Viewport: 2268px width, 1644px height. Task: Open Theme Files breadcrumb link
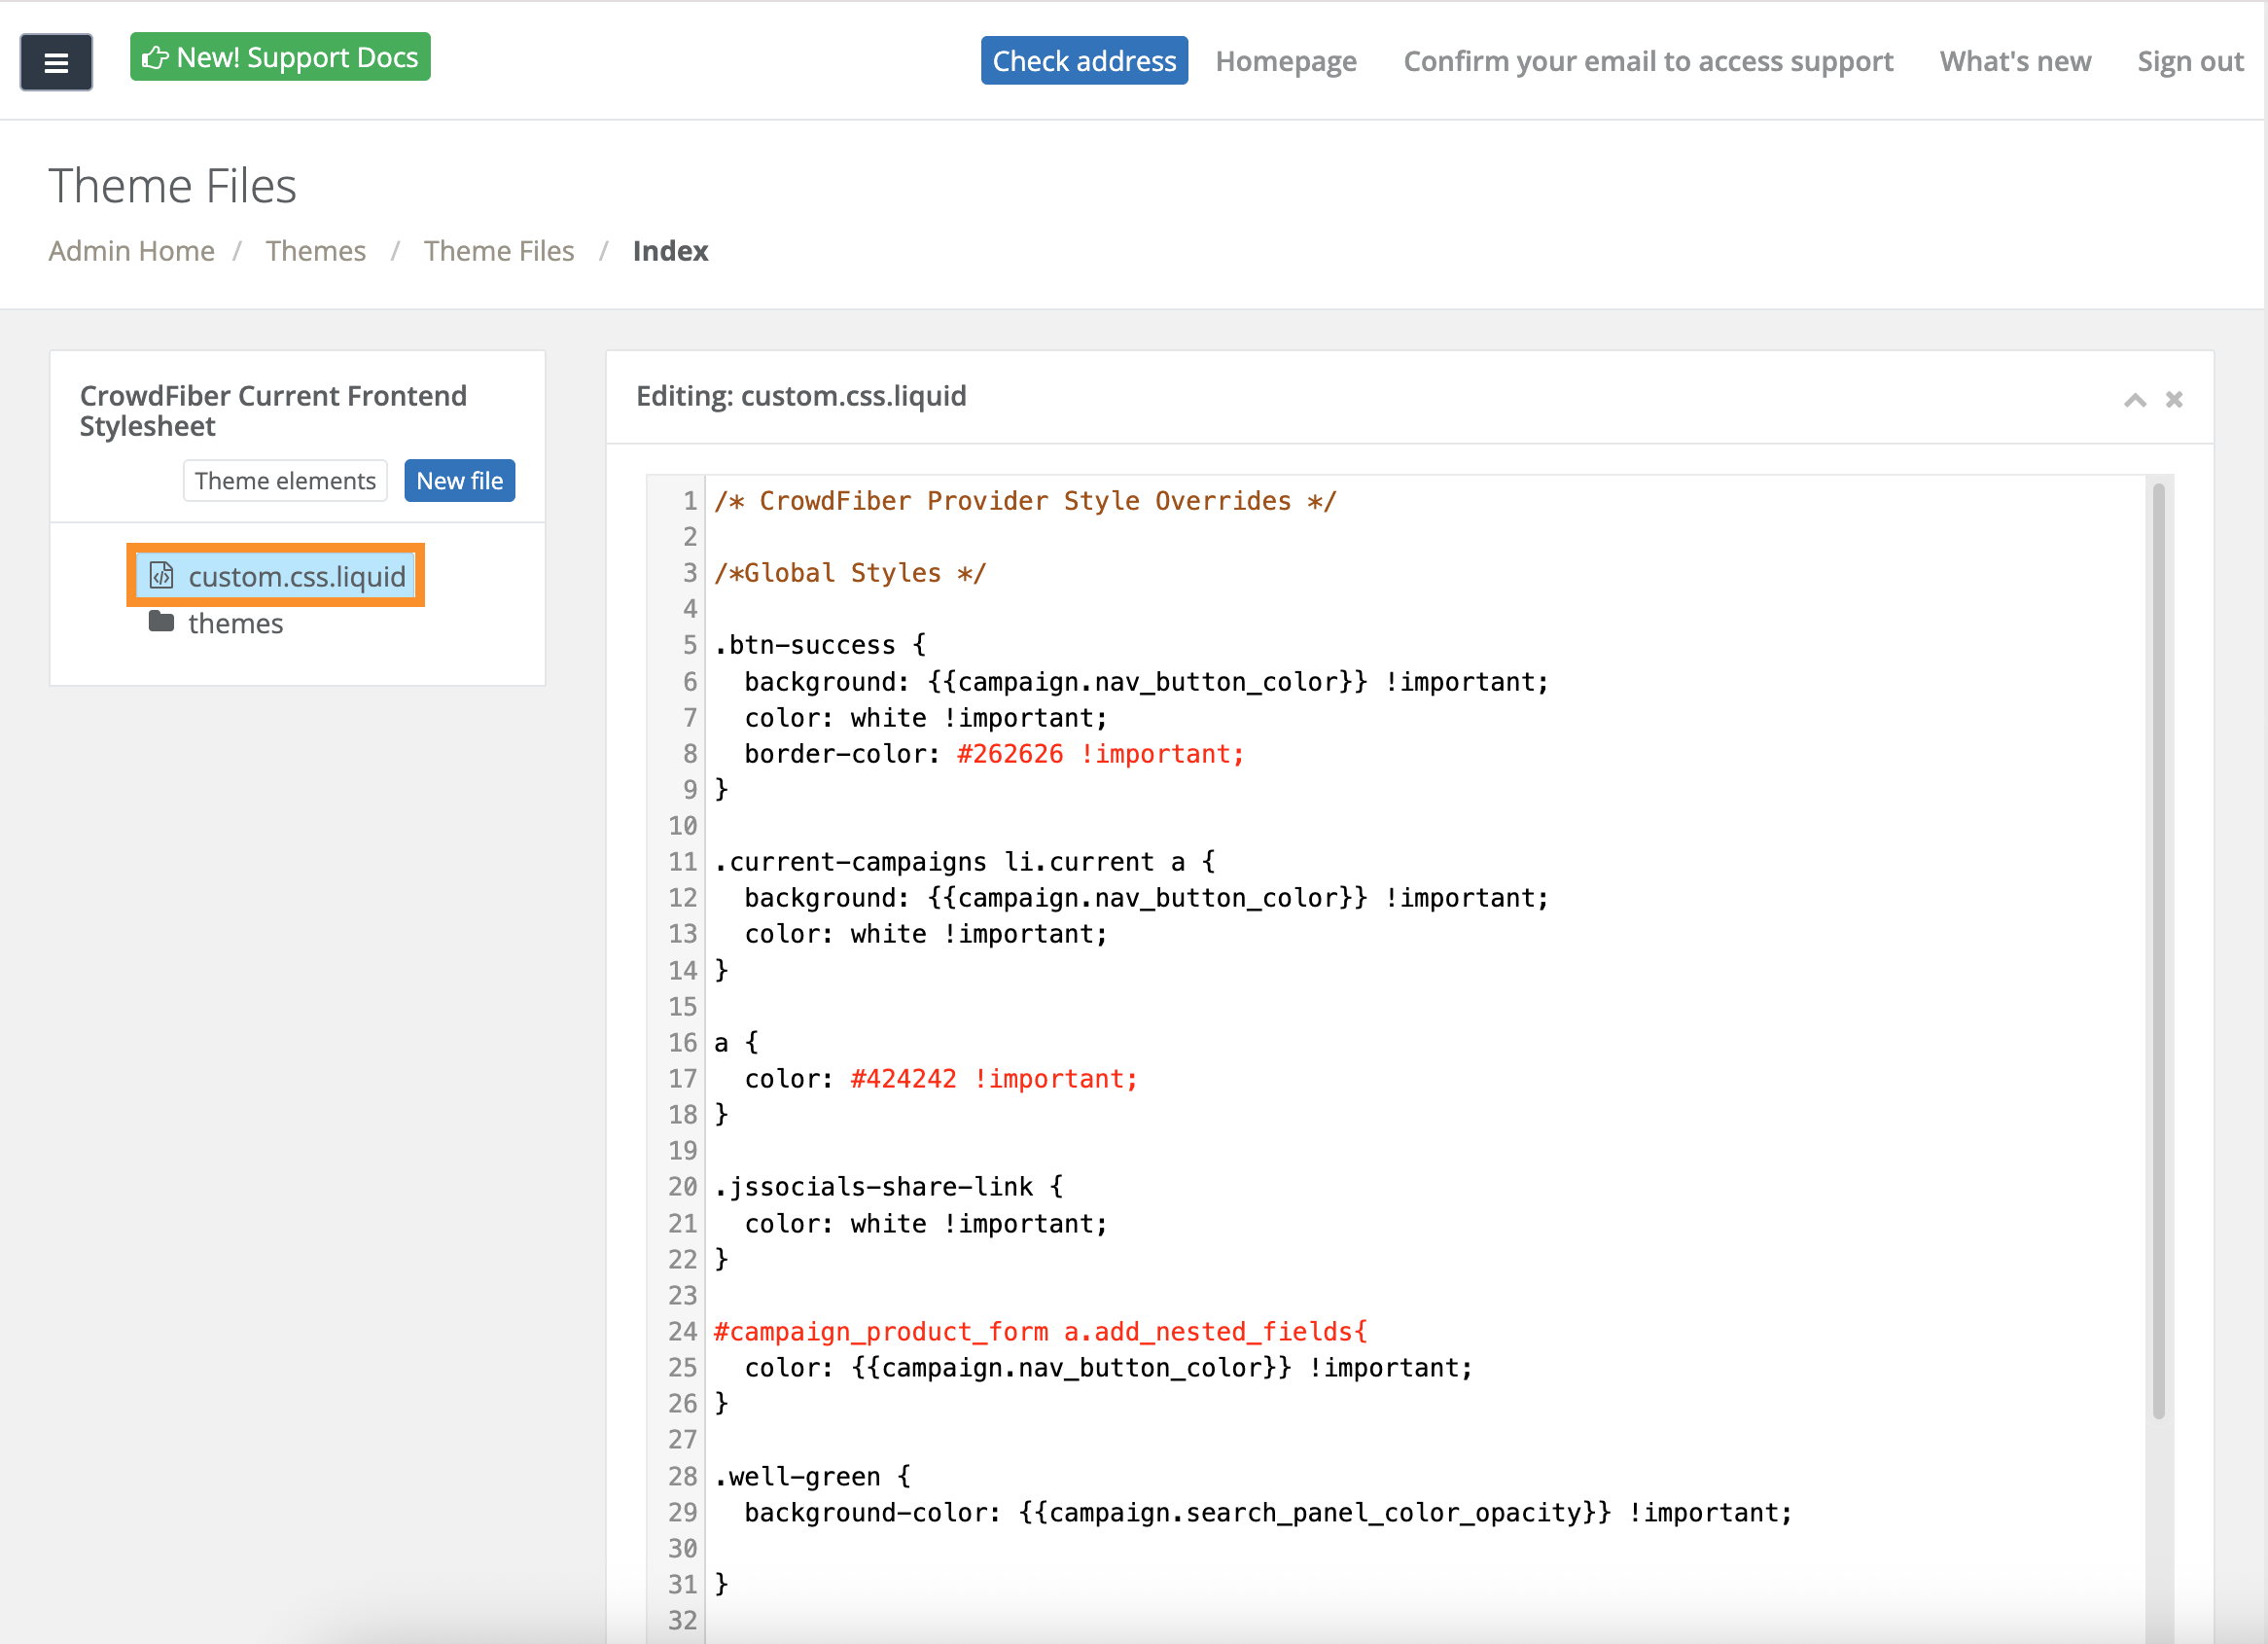coord(498,251)
